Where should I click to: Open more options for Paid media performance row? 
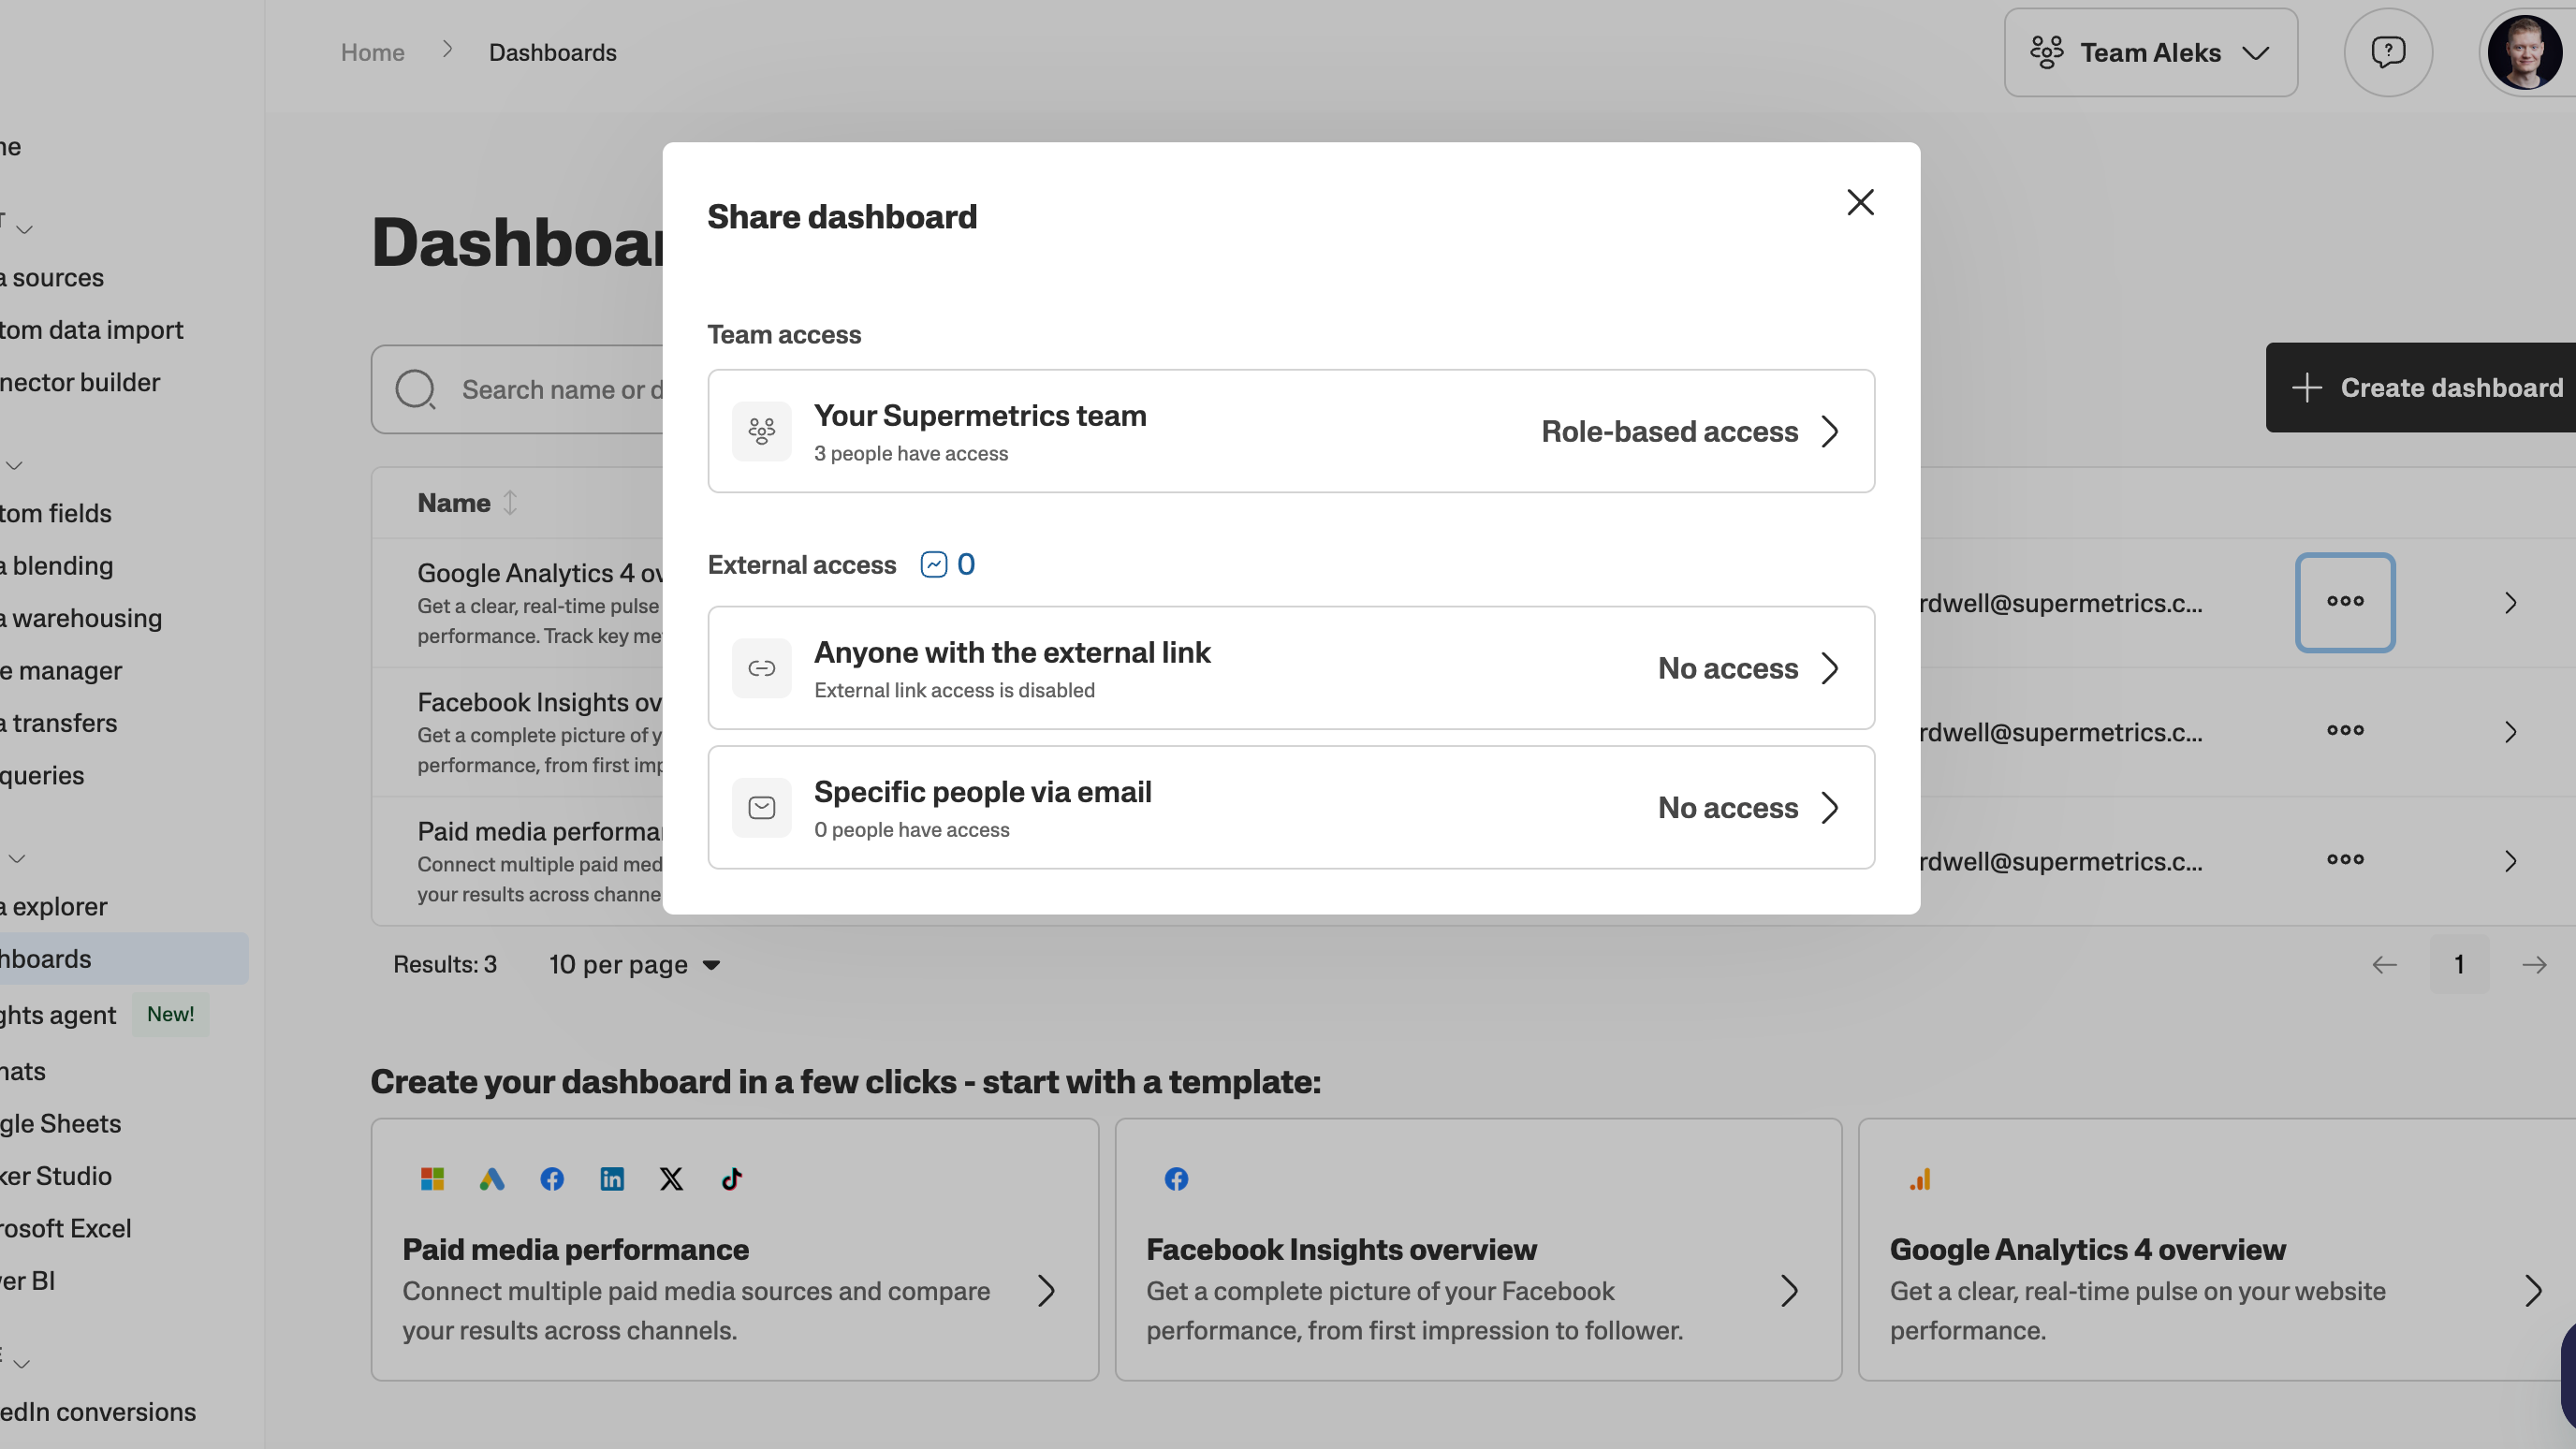2345,860
